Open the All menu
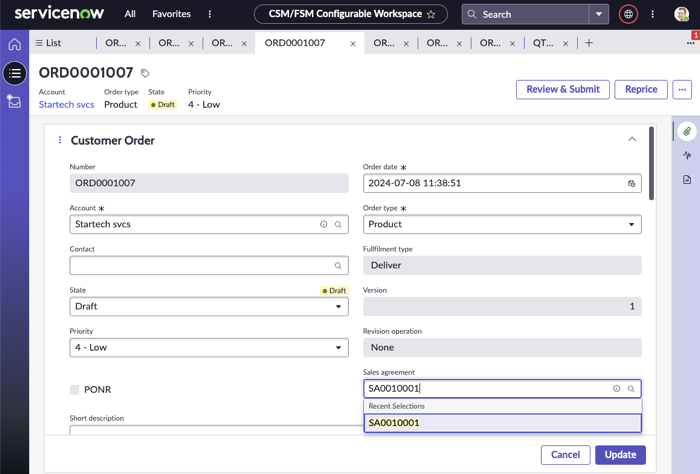The image size is (700, 474). click(130, 14)
